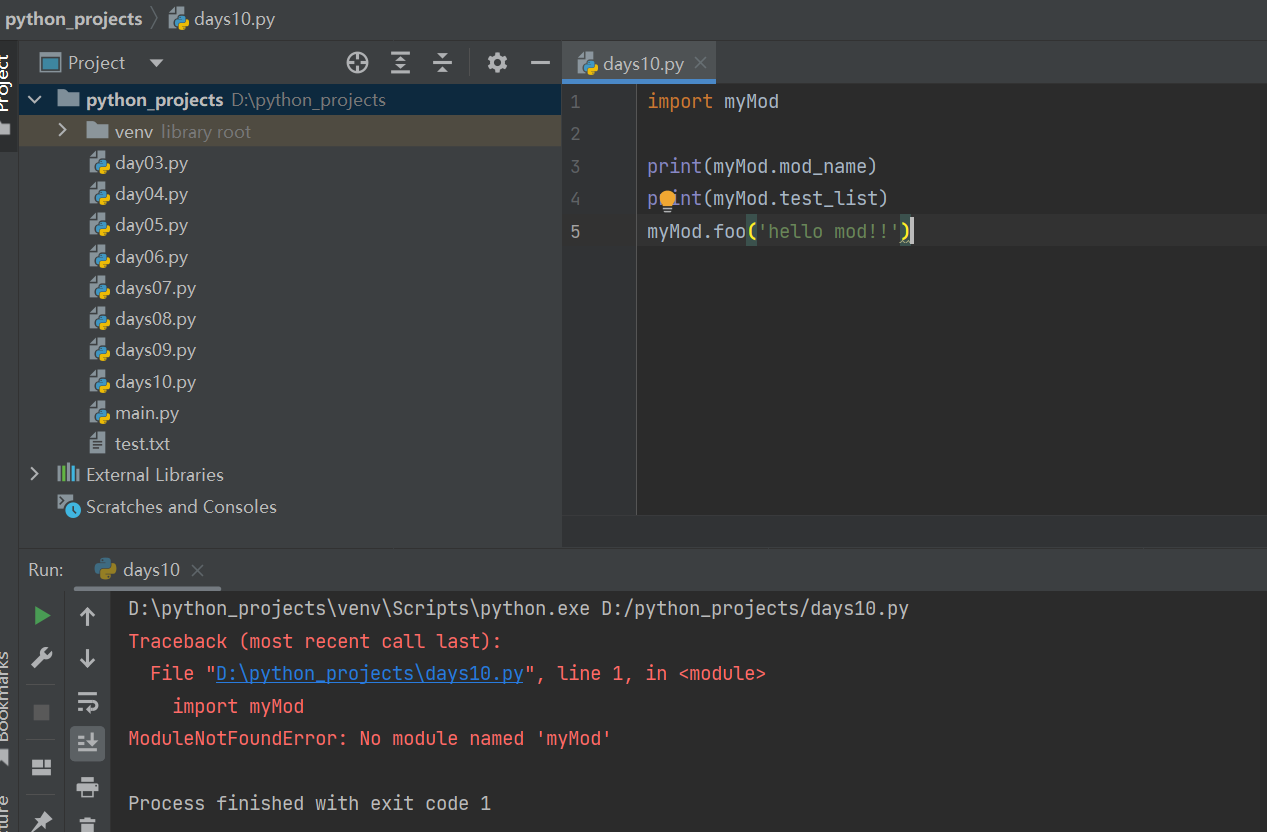Click the yellow intention light bulb
1267x832 pixels.
tap(668, 199)
